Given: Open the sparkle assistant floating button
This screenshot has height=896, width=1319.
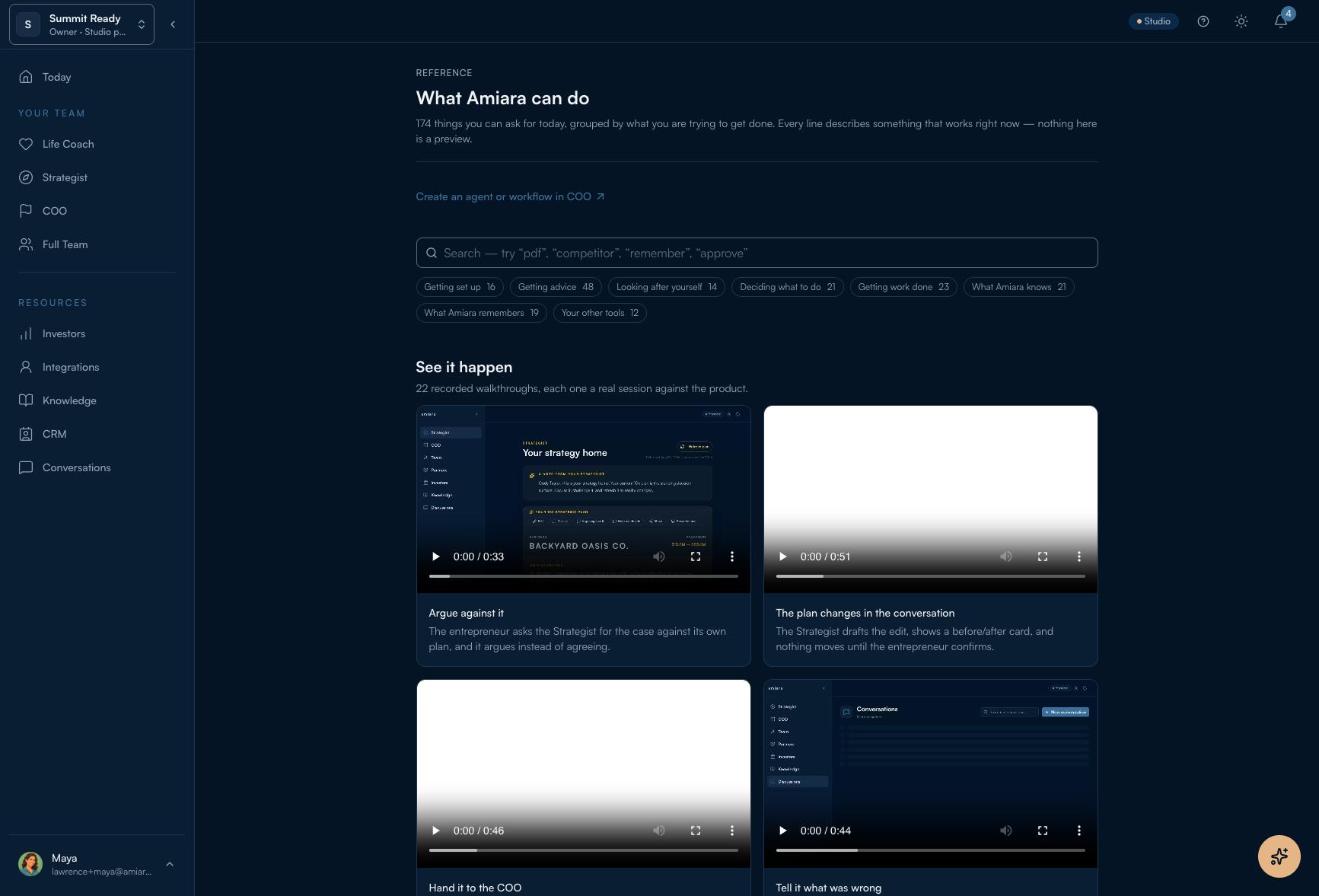Looking at the screenshot, I should tap(1279, 856).
